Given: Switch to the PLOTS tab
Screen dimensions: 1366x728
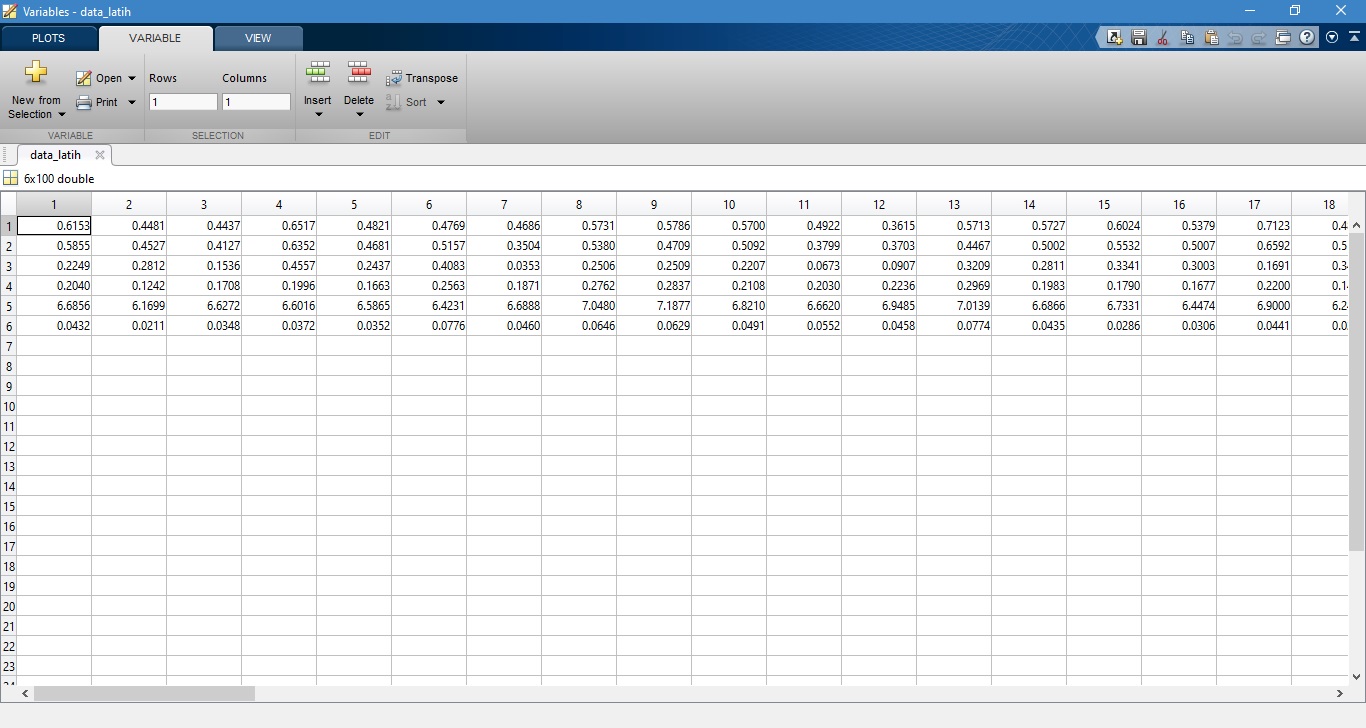Looking at the screenshot, I should point(48,38).
